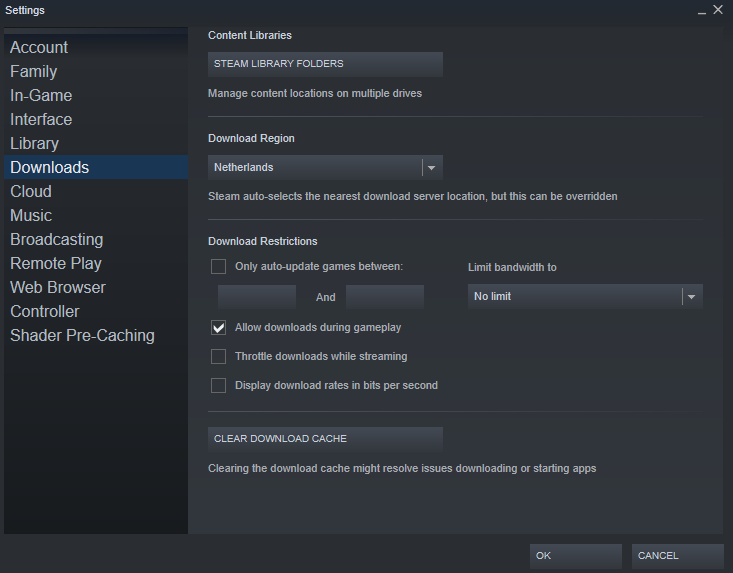
Task: Discard changes with the Cancel button
Action: tap(678, 556)
